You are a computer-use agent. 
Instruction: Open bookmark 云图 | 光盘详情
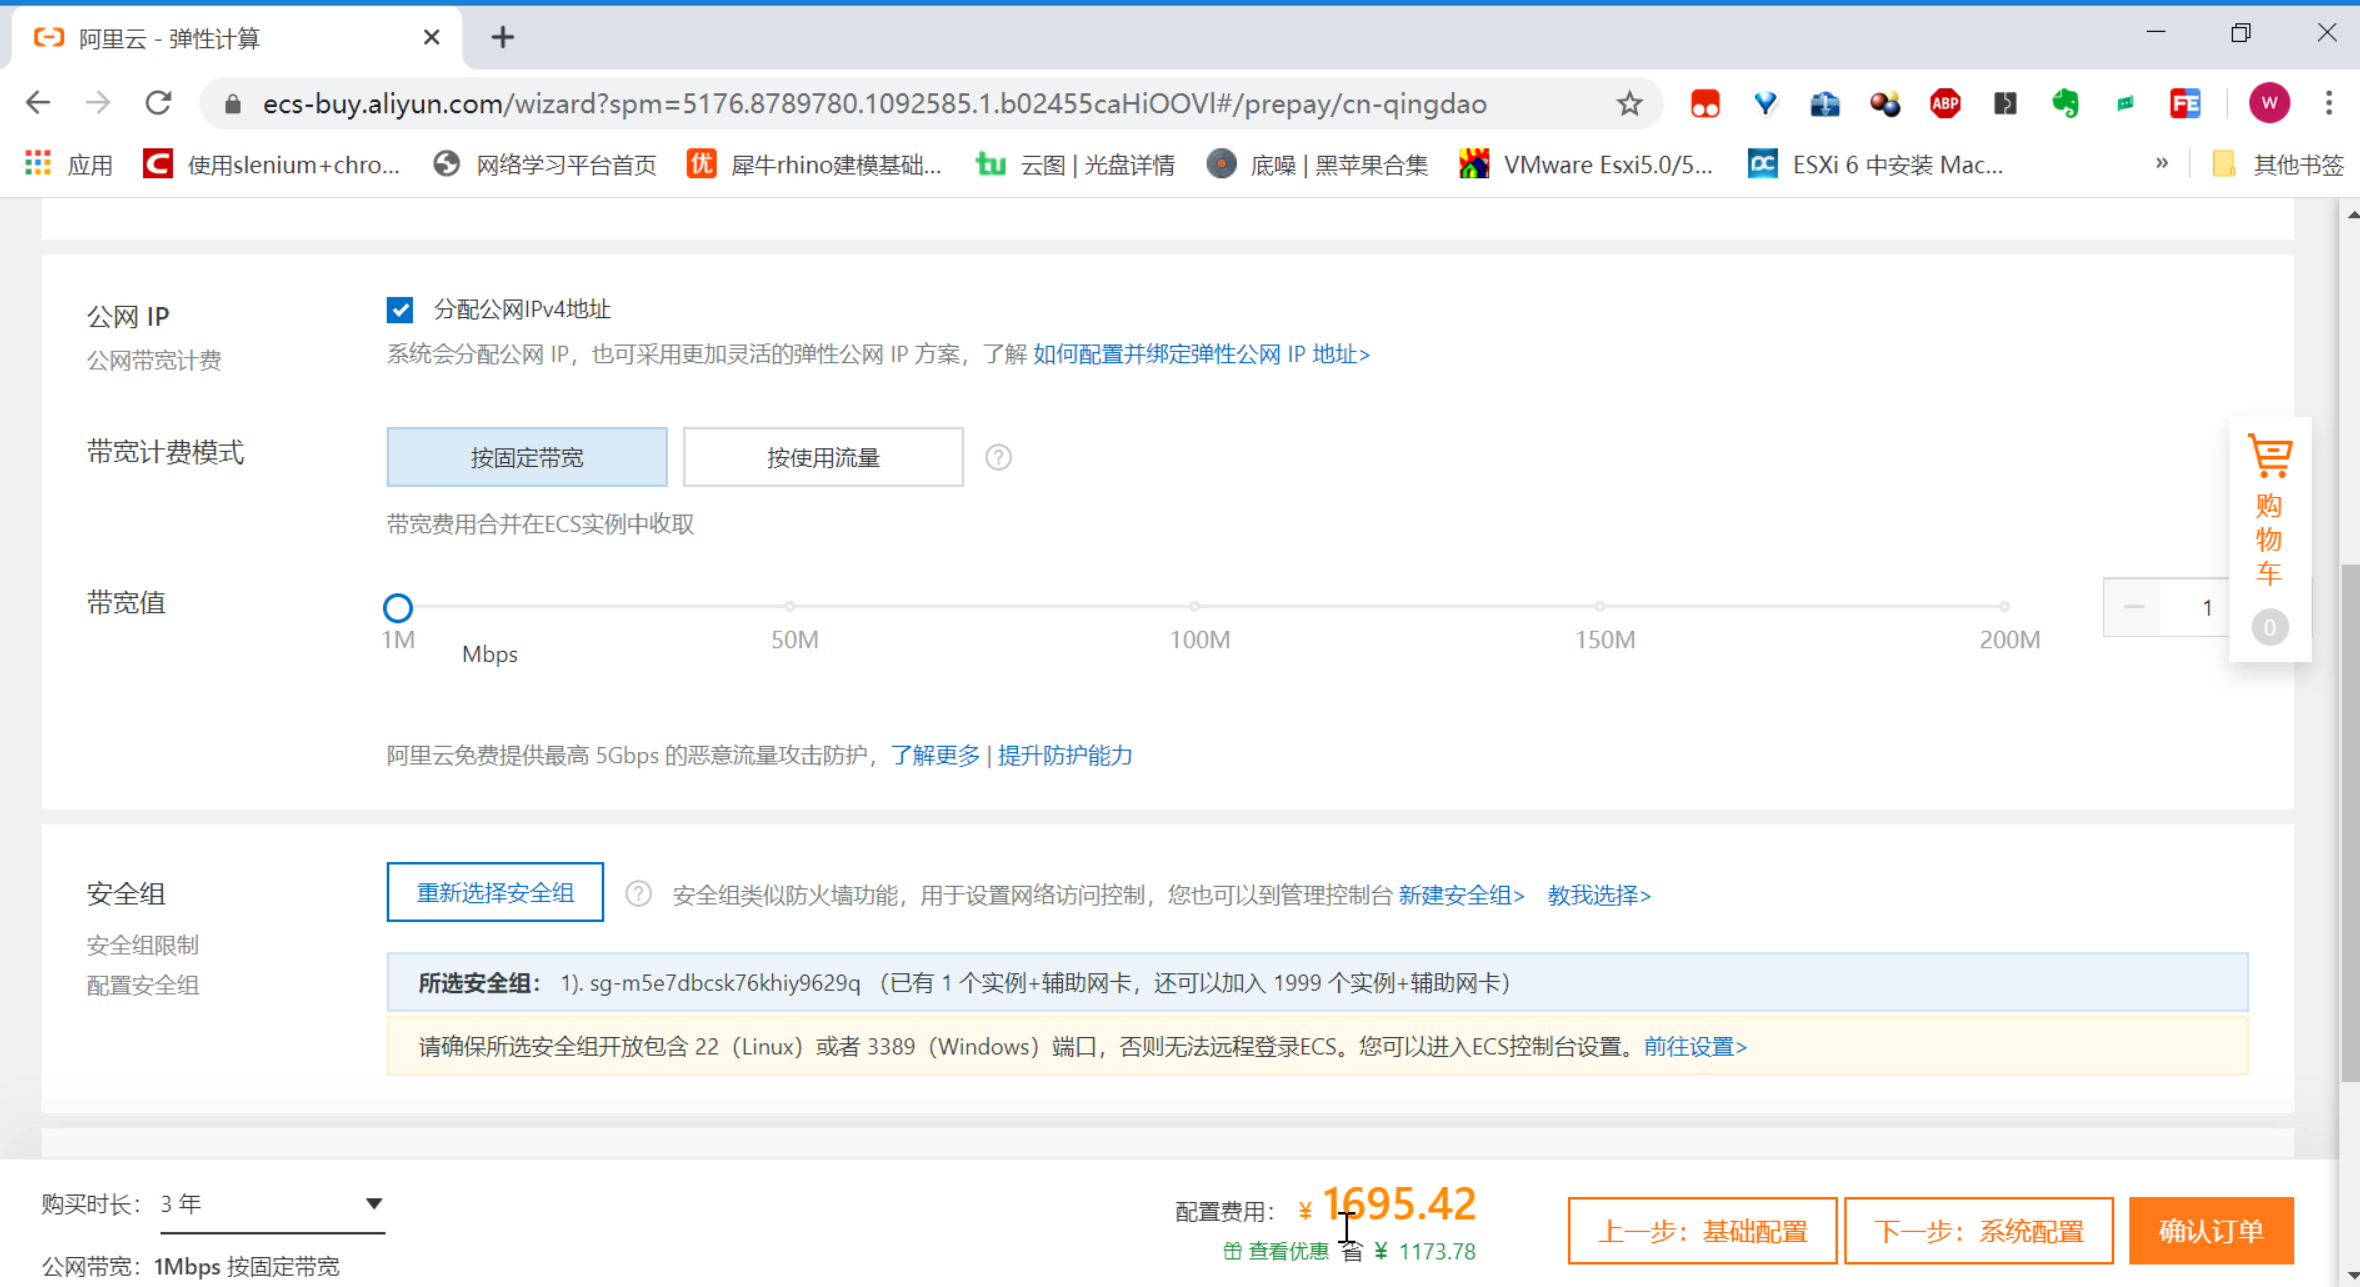click(x=1075, y=164)
